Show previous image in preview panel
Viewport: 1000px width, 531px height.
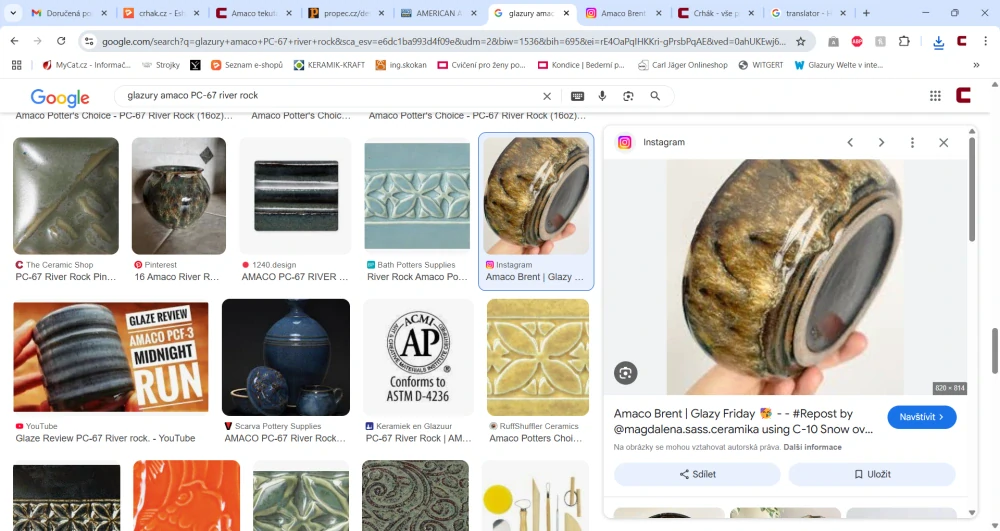point(850,142)
